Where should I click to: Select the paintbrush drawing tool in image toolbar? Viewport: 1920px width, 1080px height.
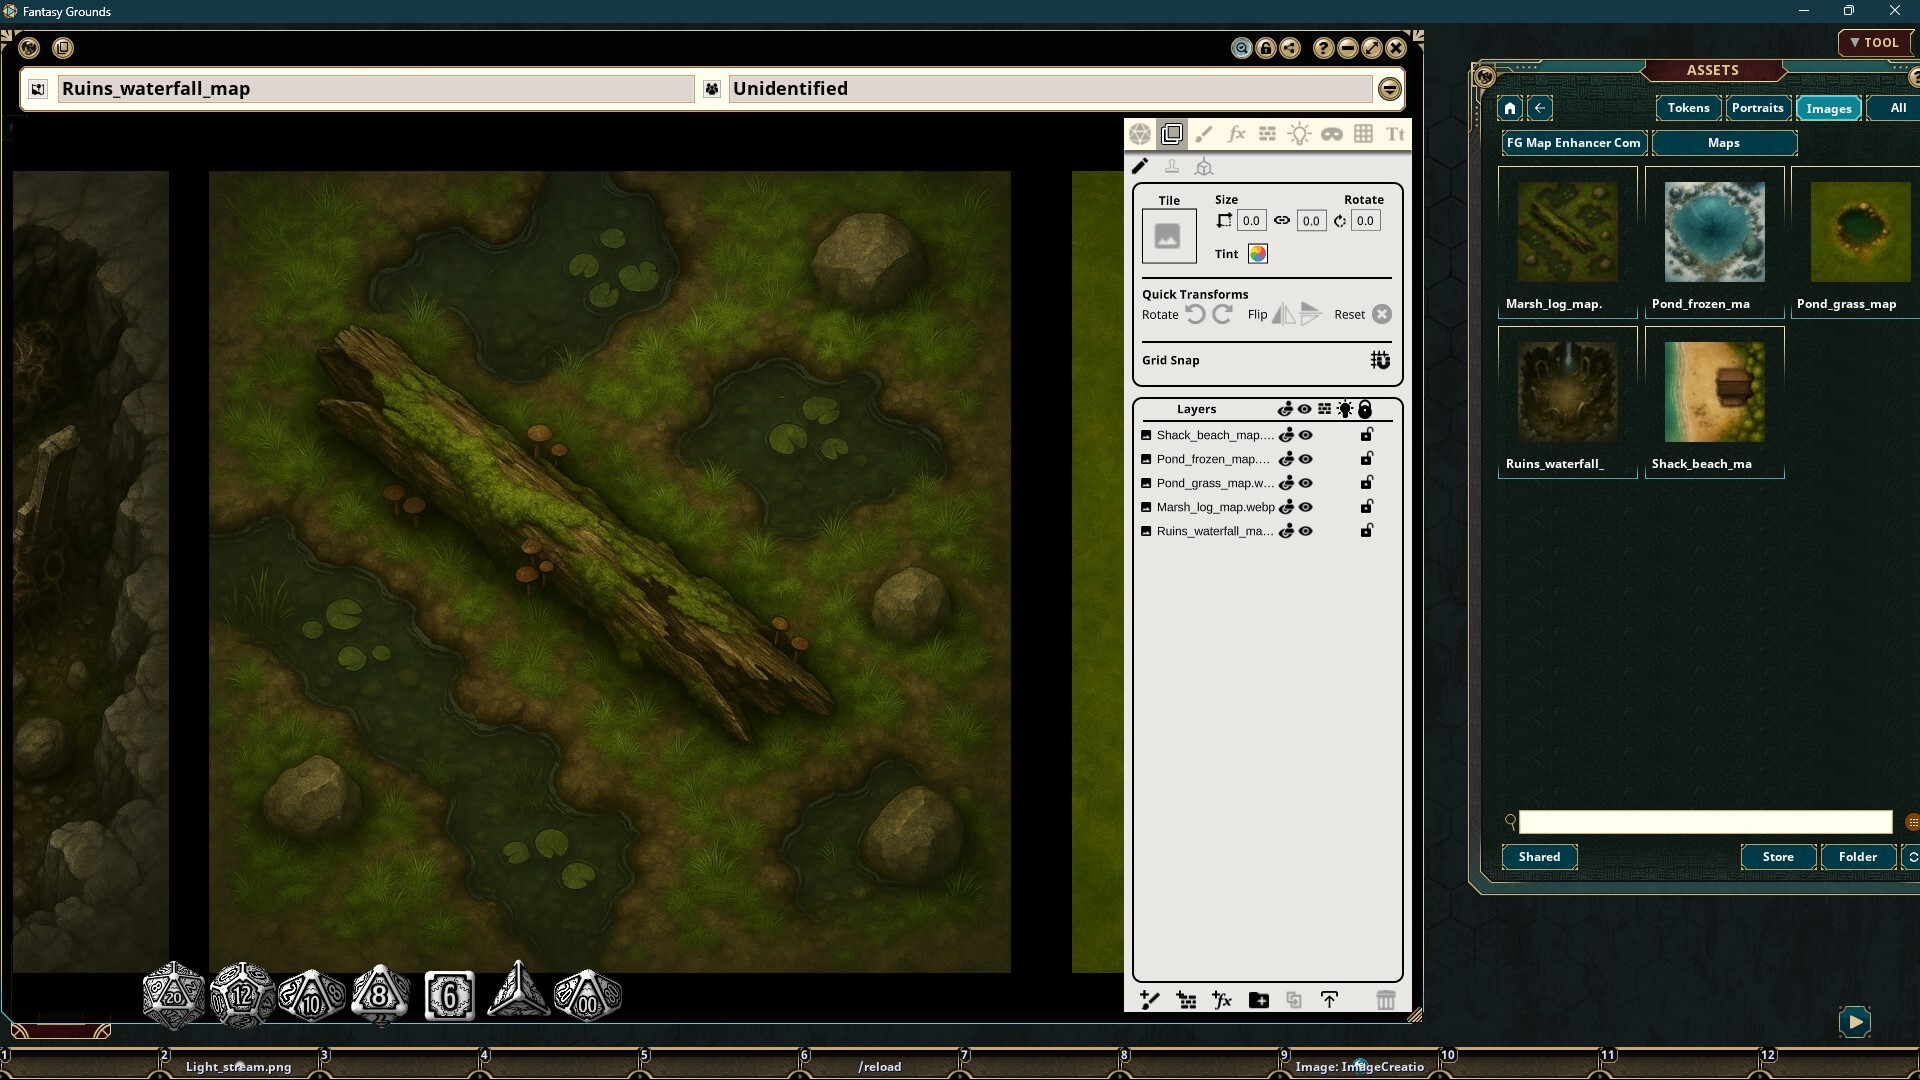[x=1204, y=133]
